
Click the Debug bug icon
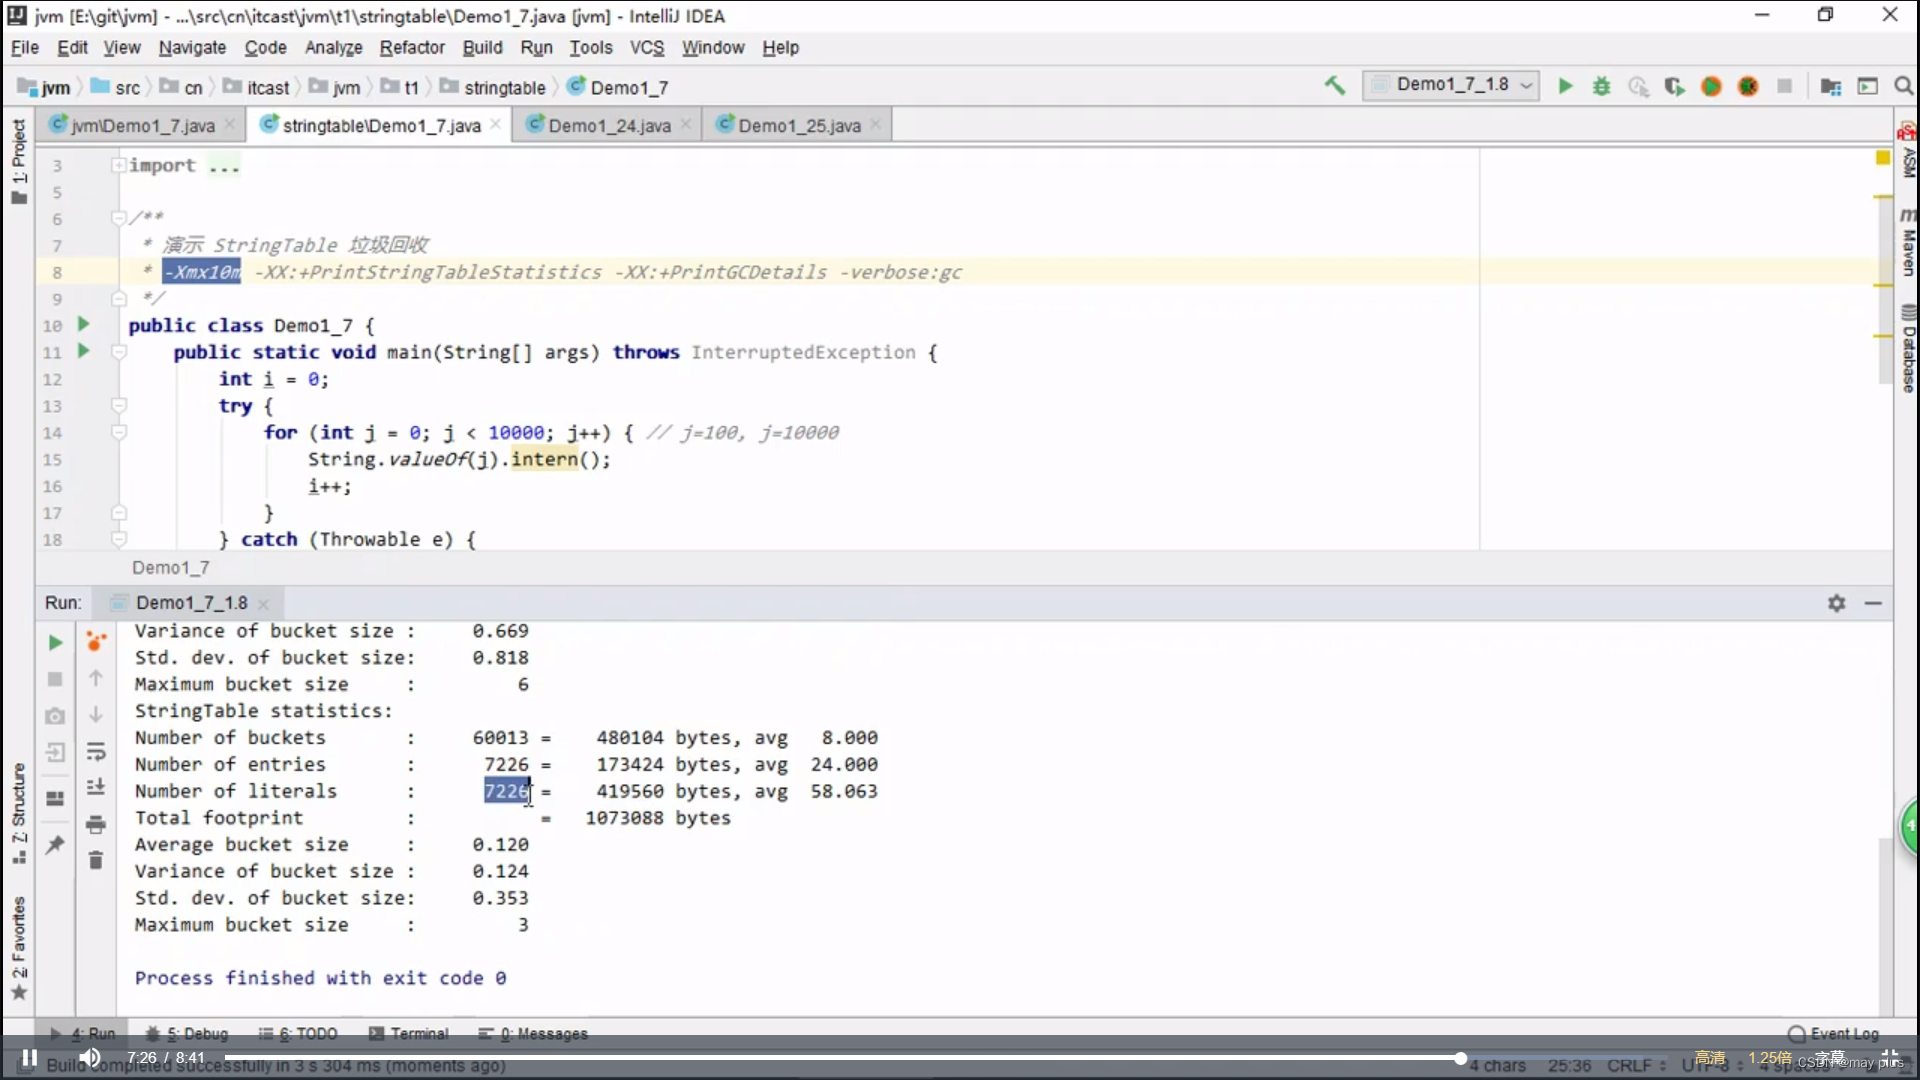click(1602, 86)
